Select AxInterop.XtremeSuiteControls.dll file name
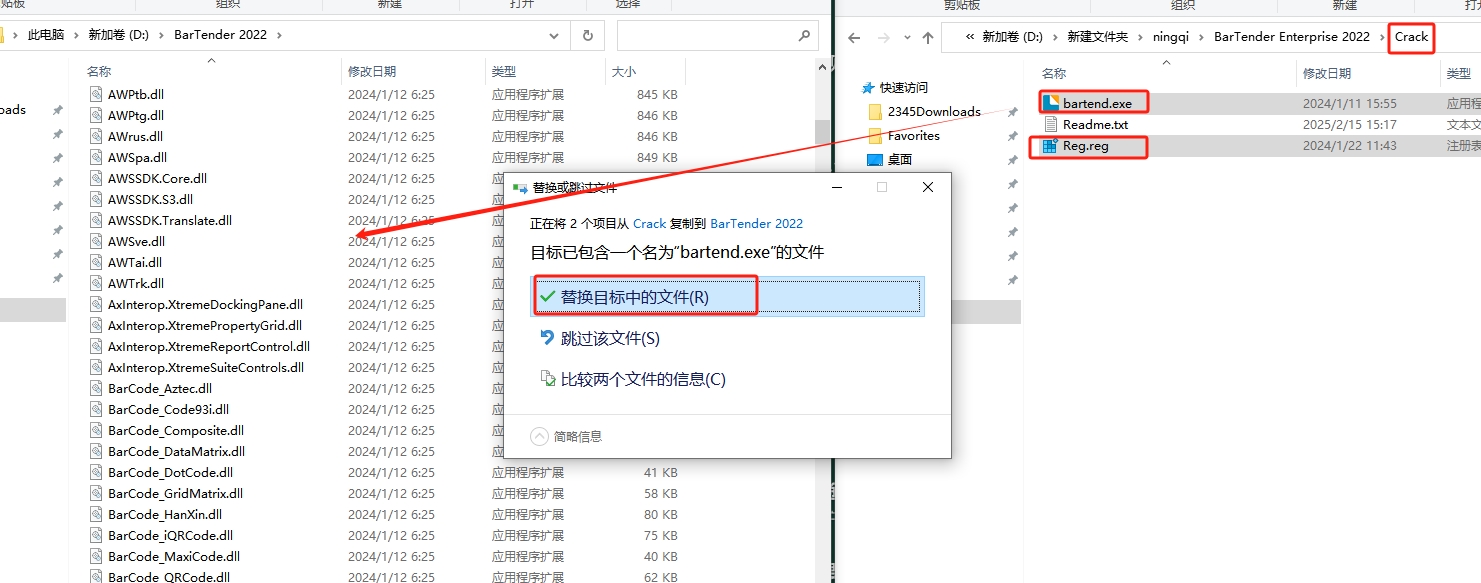 click(205, 367)
